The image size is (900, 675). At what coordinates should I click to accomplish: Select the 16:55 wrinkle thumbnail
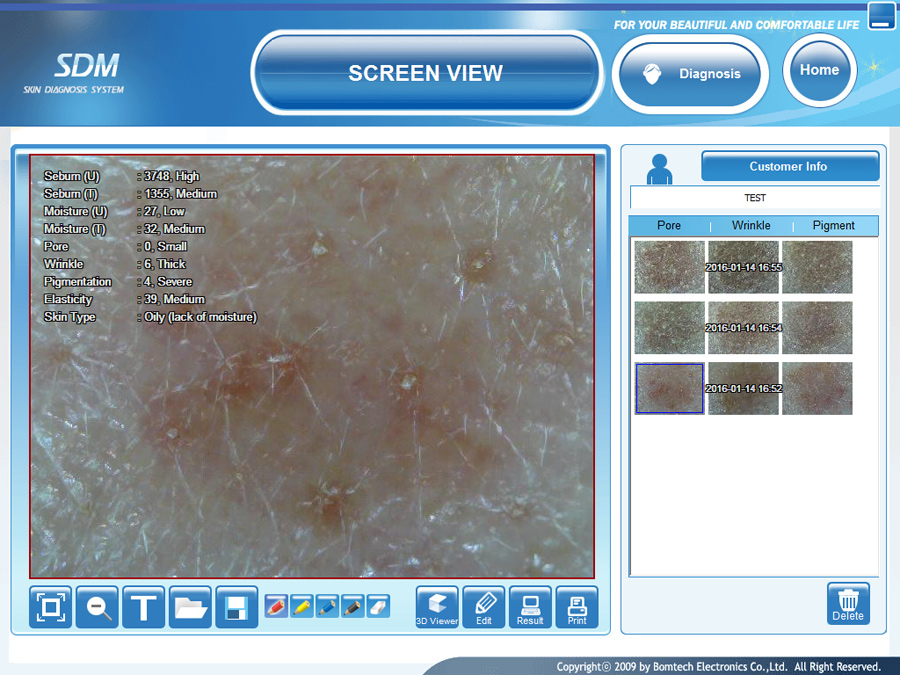click(x=743, y=267)
